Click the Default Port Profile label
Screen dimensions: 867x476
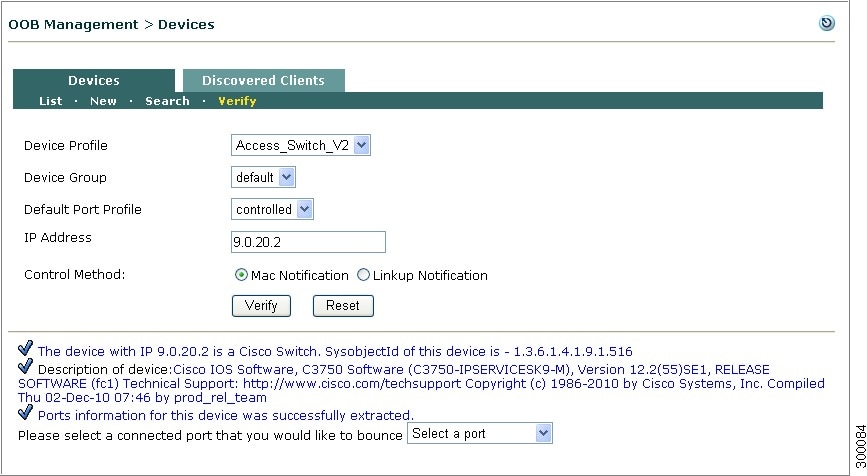(x=83, y=210)
